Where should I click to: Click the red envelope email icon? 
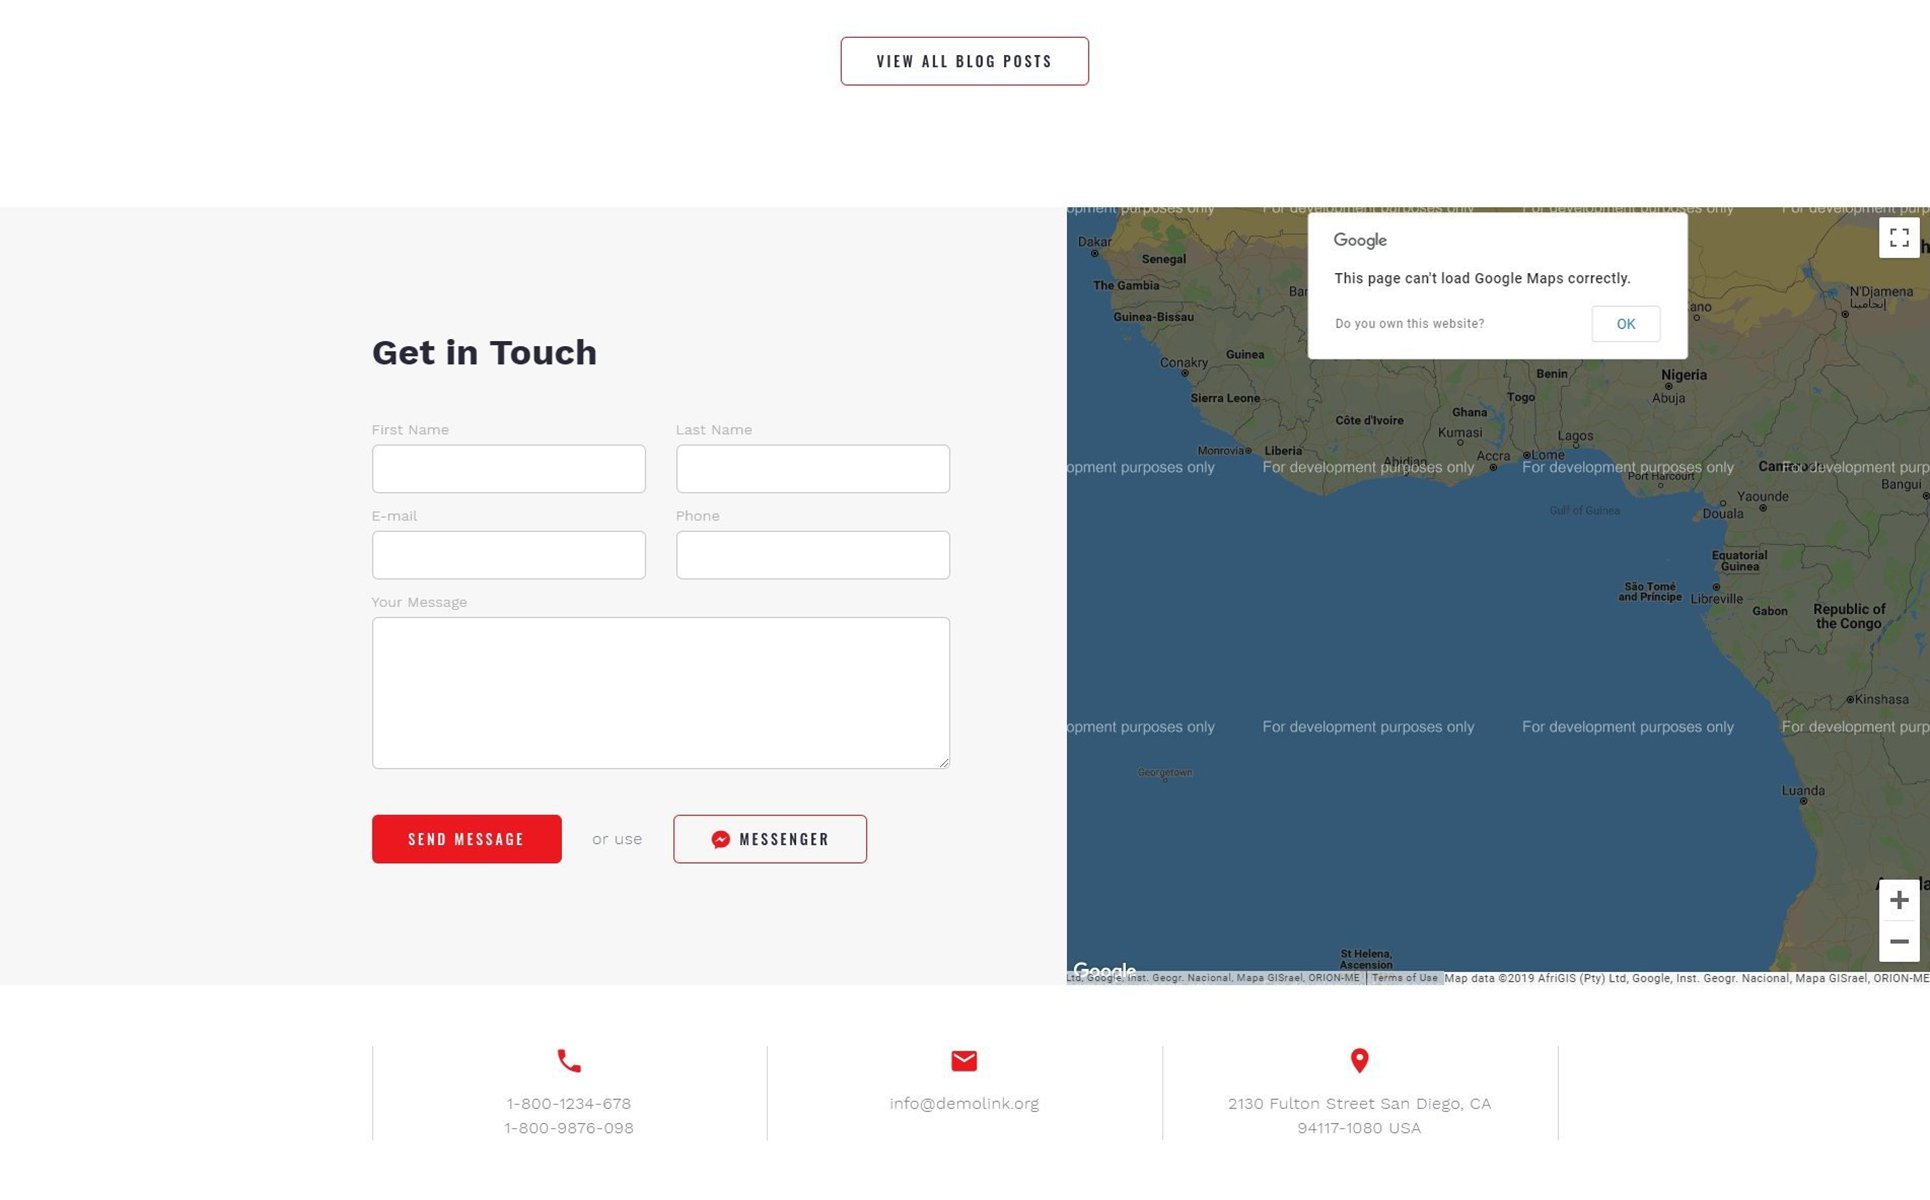tap(964, 1060)
